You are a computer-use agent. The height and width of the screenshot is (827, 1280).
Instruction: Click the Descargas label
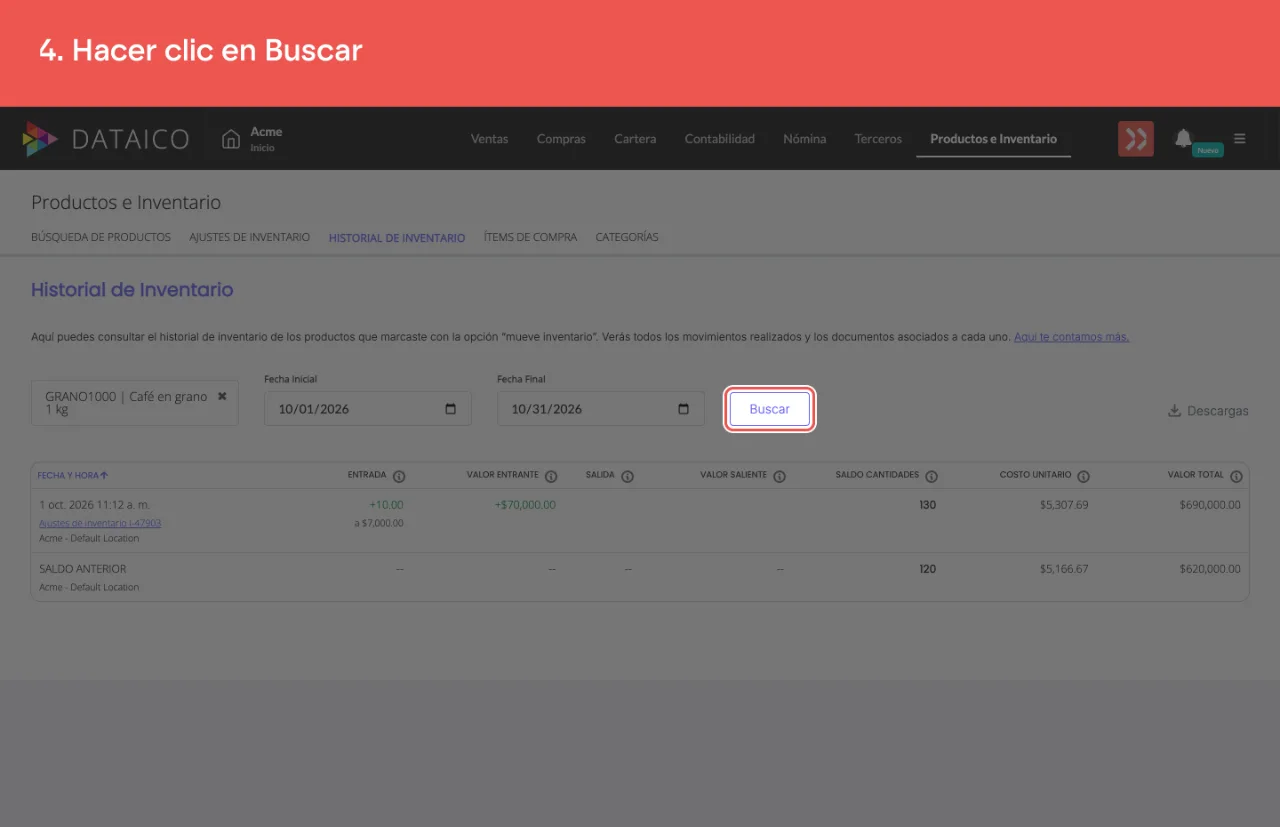[1217, 411]
